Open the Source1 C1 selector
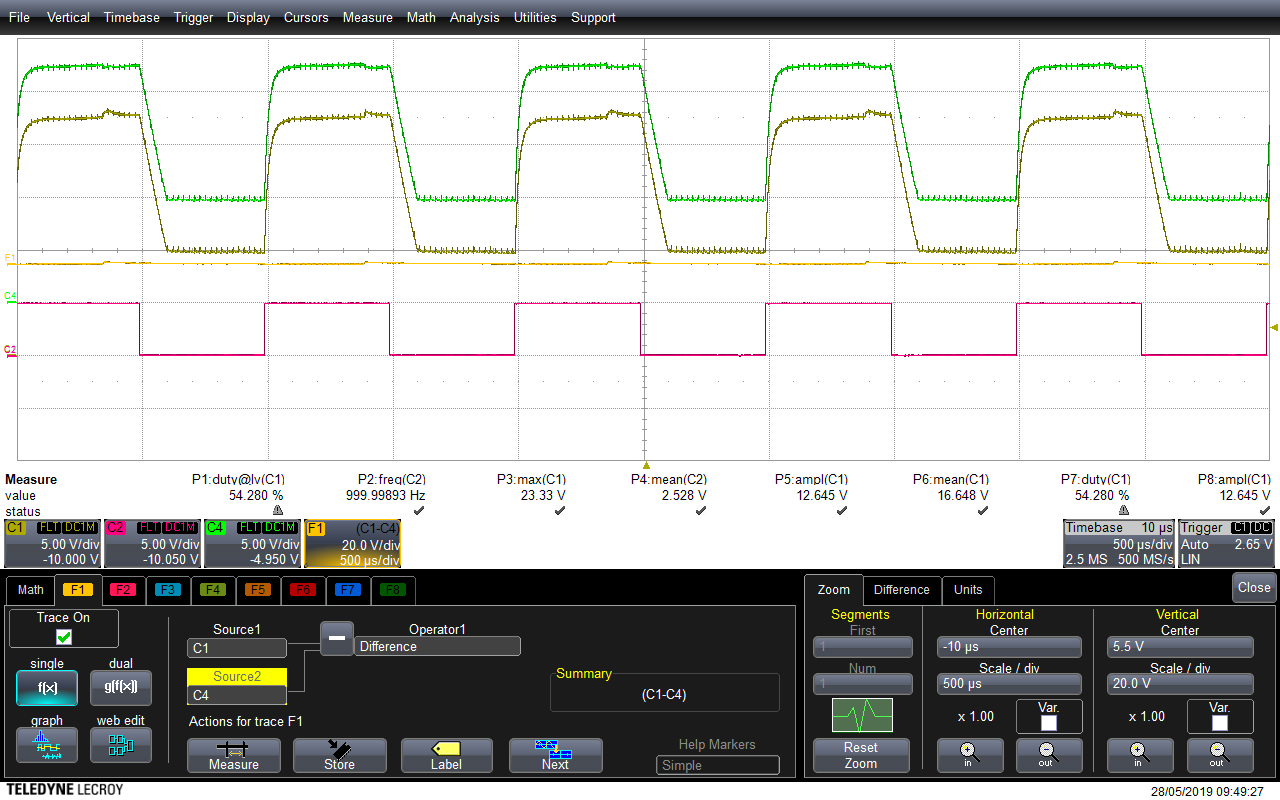Screen dimensions: 1280x800 click(237, 648)
